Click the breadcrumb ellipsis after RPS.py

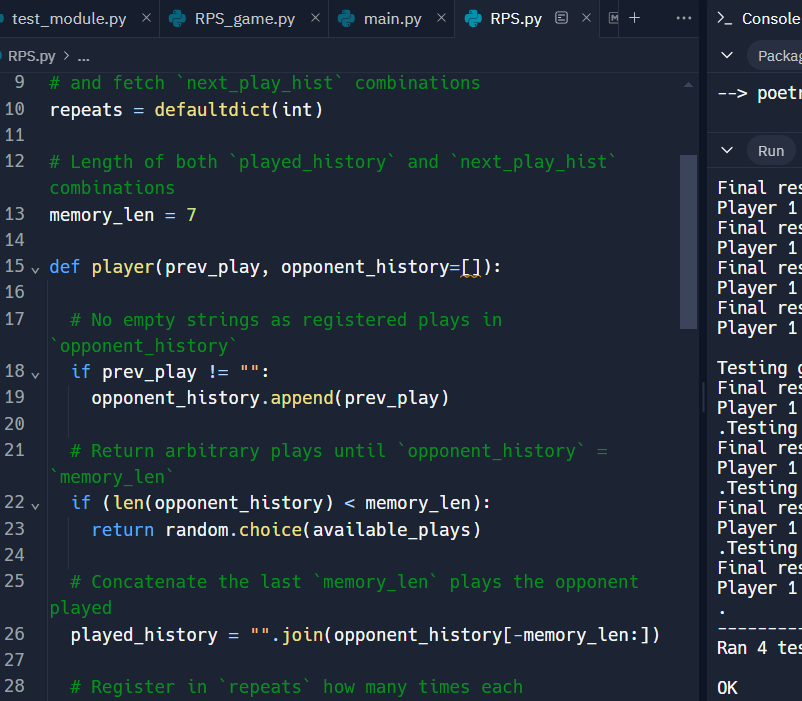click(x=83, y=57)
